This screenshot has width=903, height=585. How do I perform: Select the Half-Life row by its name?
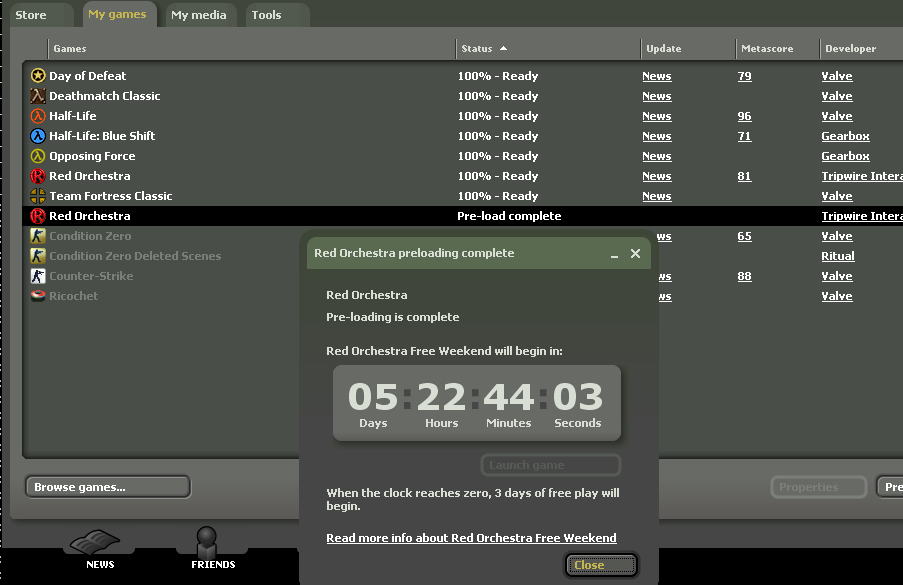(73, 116)
